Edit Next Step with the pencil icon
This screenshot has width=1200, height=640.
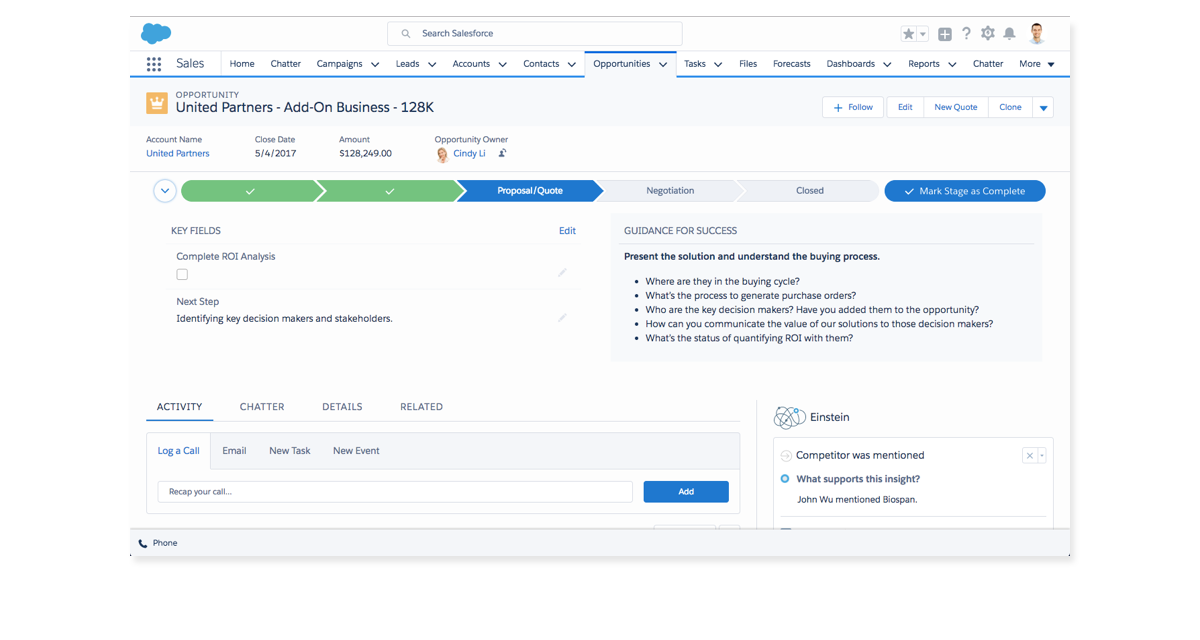pos(562,318)
